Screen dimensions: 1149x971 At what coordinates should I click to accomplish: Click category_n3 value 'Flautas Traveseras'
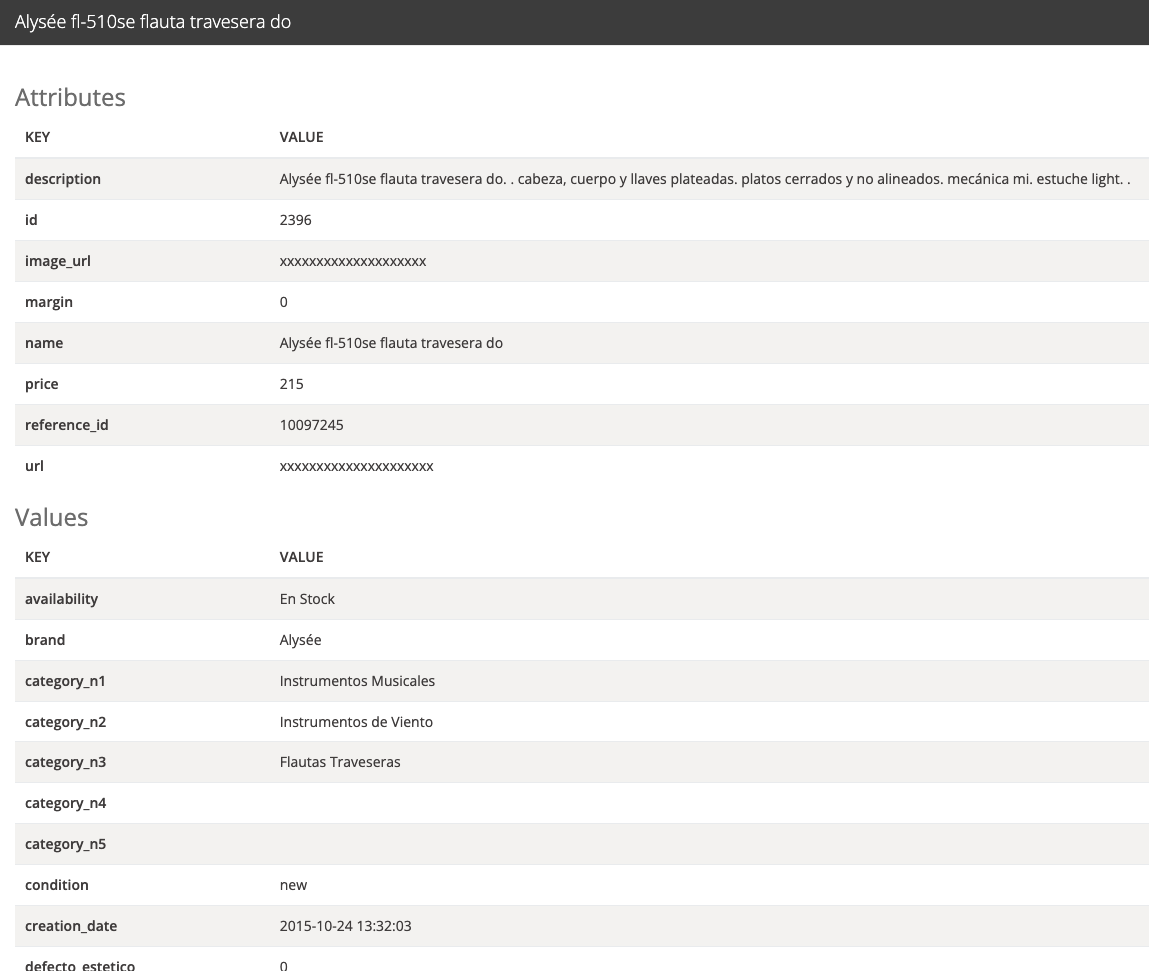pos(340,762)
